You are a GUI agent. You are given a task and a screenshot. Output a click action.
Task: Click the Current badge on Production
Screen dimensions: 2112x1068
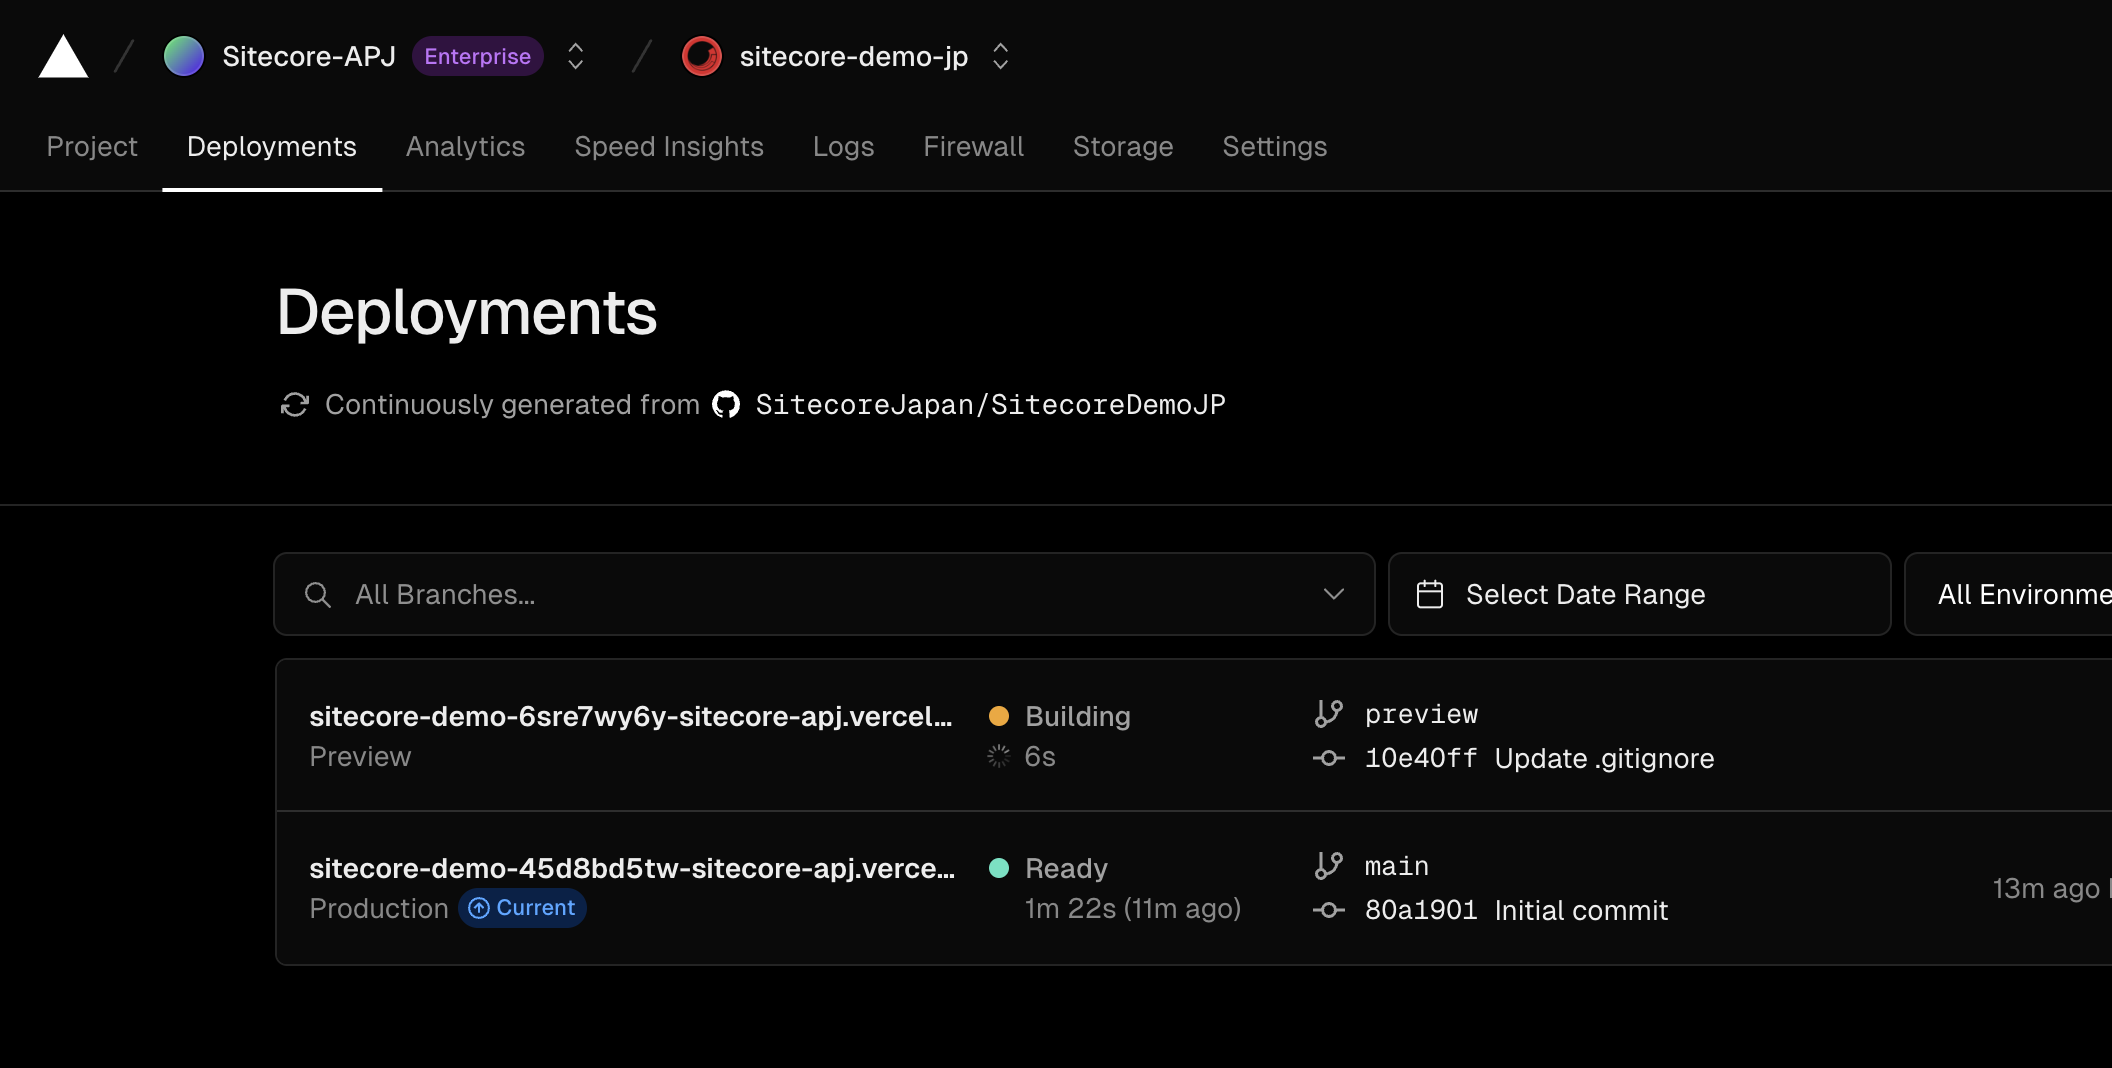tap(522, 908)
